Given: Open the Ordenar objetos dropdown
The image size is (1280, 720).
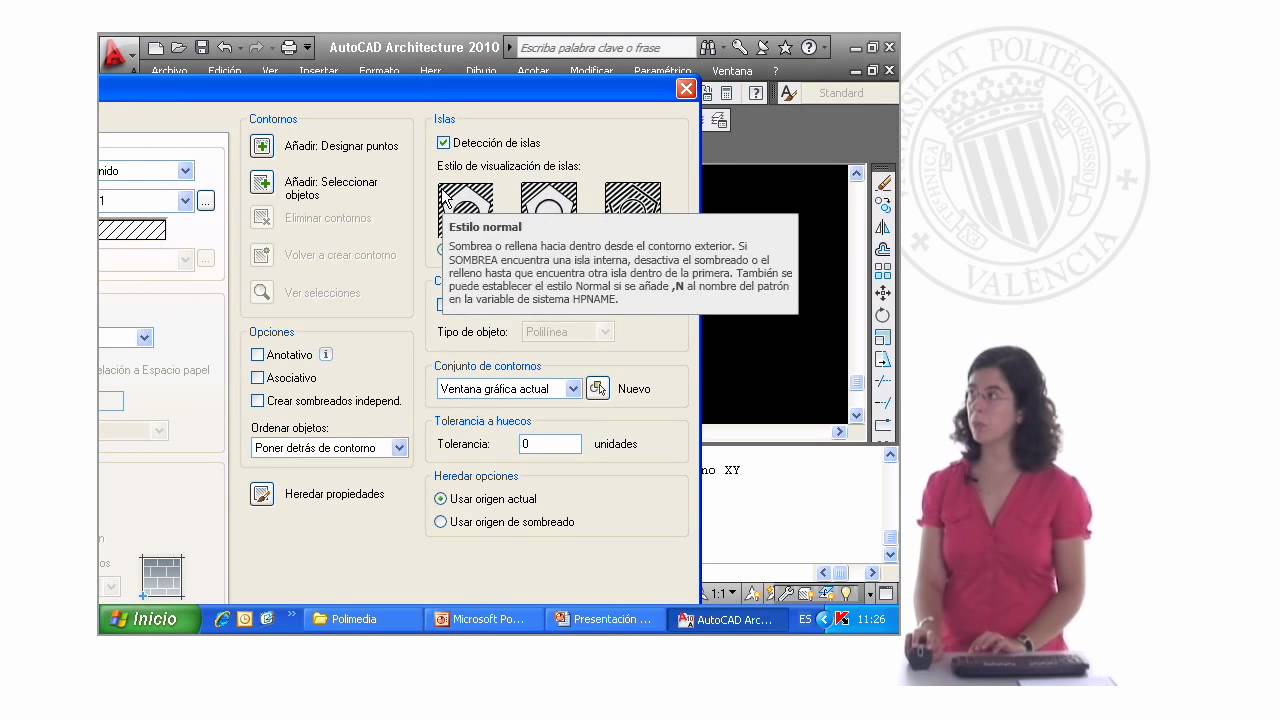Looking at the screenshot, I should click(x=330, y=448).
